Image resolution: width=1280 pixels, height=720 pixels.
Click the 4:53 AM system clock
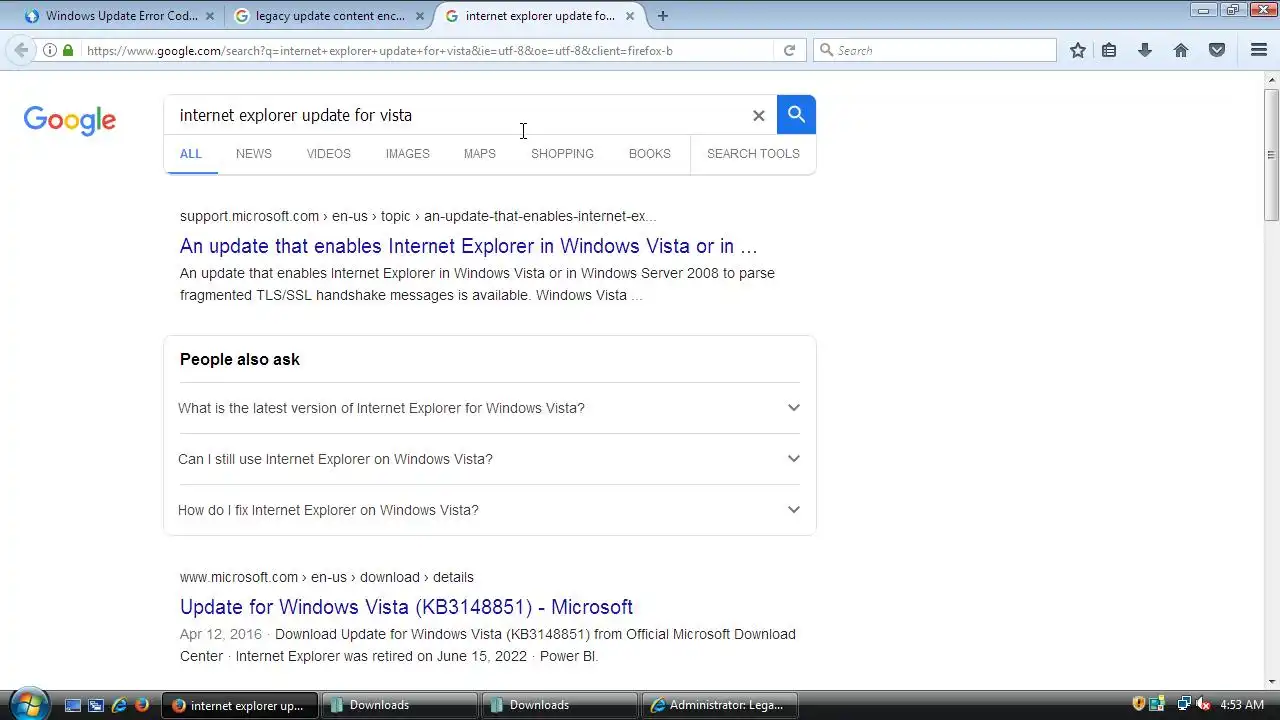[1242, 705]
